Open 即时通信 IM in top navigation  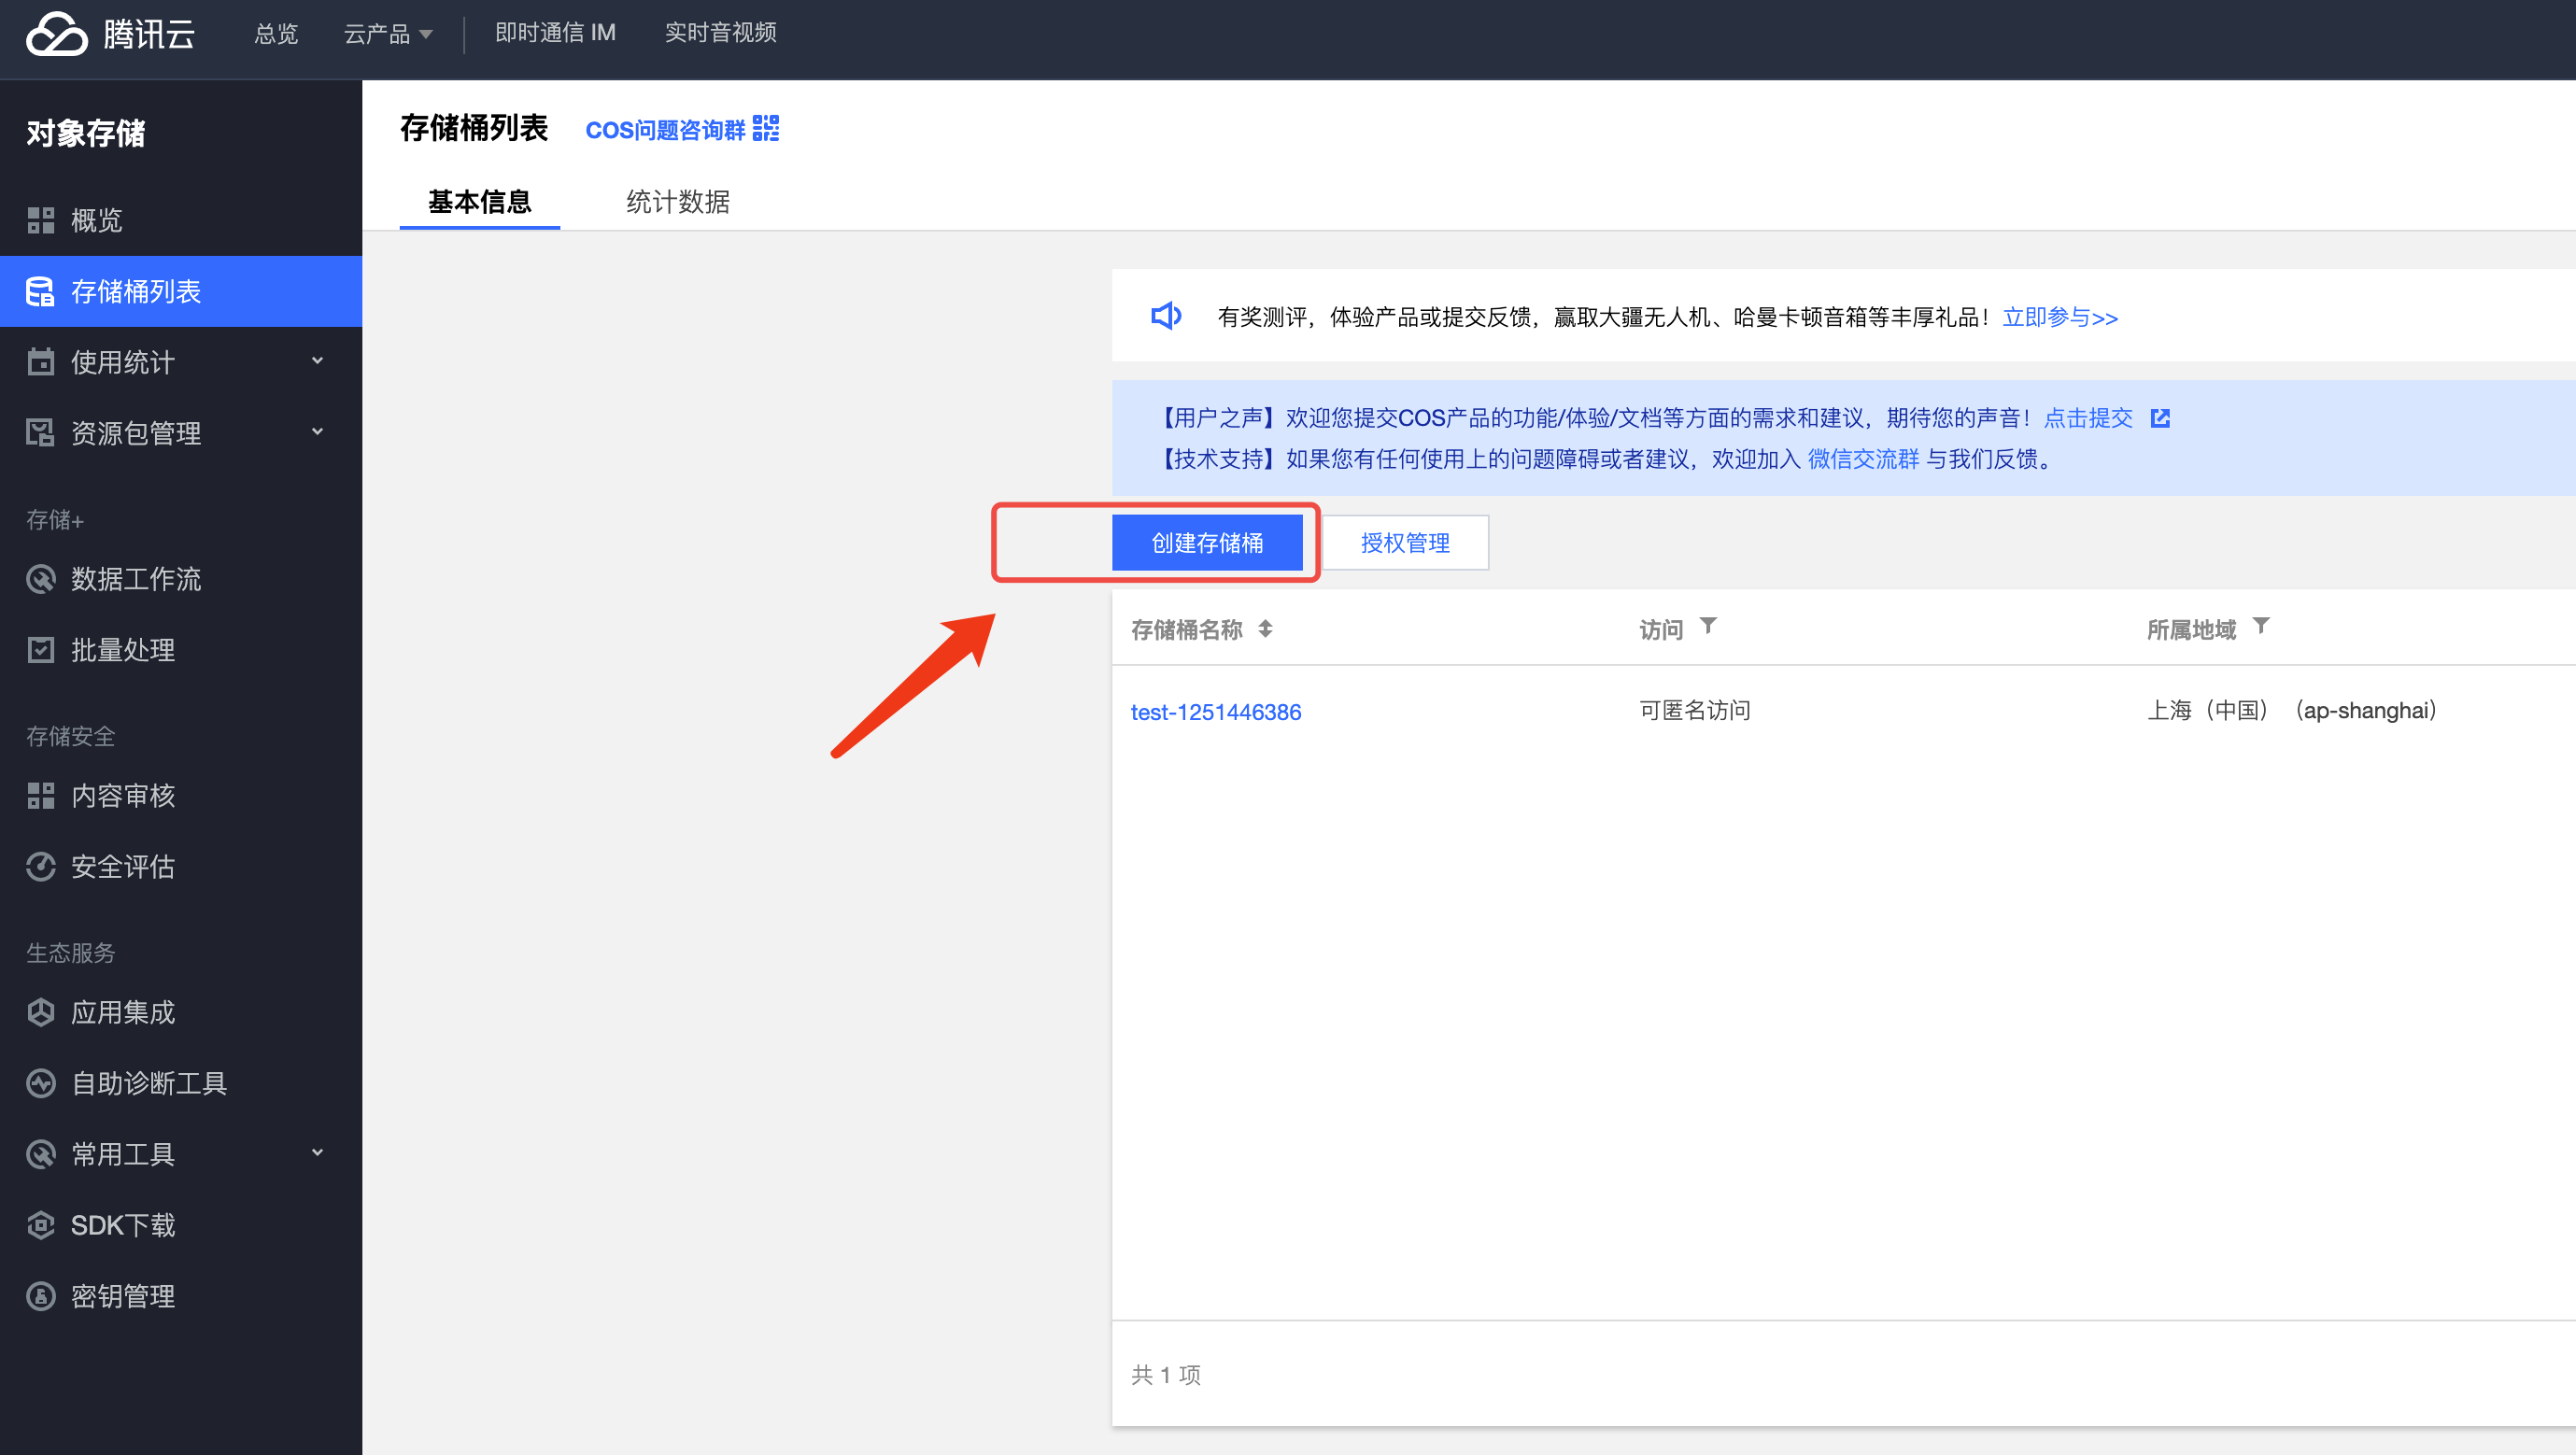click(x=555, y=33)
